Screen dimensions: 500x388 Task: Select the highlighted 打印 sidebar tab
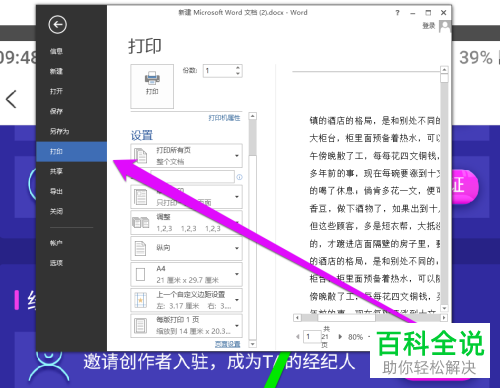click(71, 151)
